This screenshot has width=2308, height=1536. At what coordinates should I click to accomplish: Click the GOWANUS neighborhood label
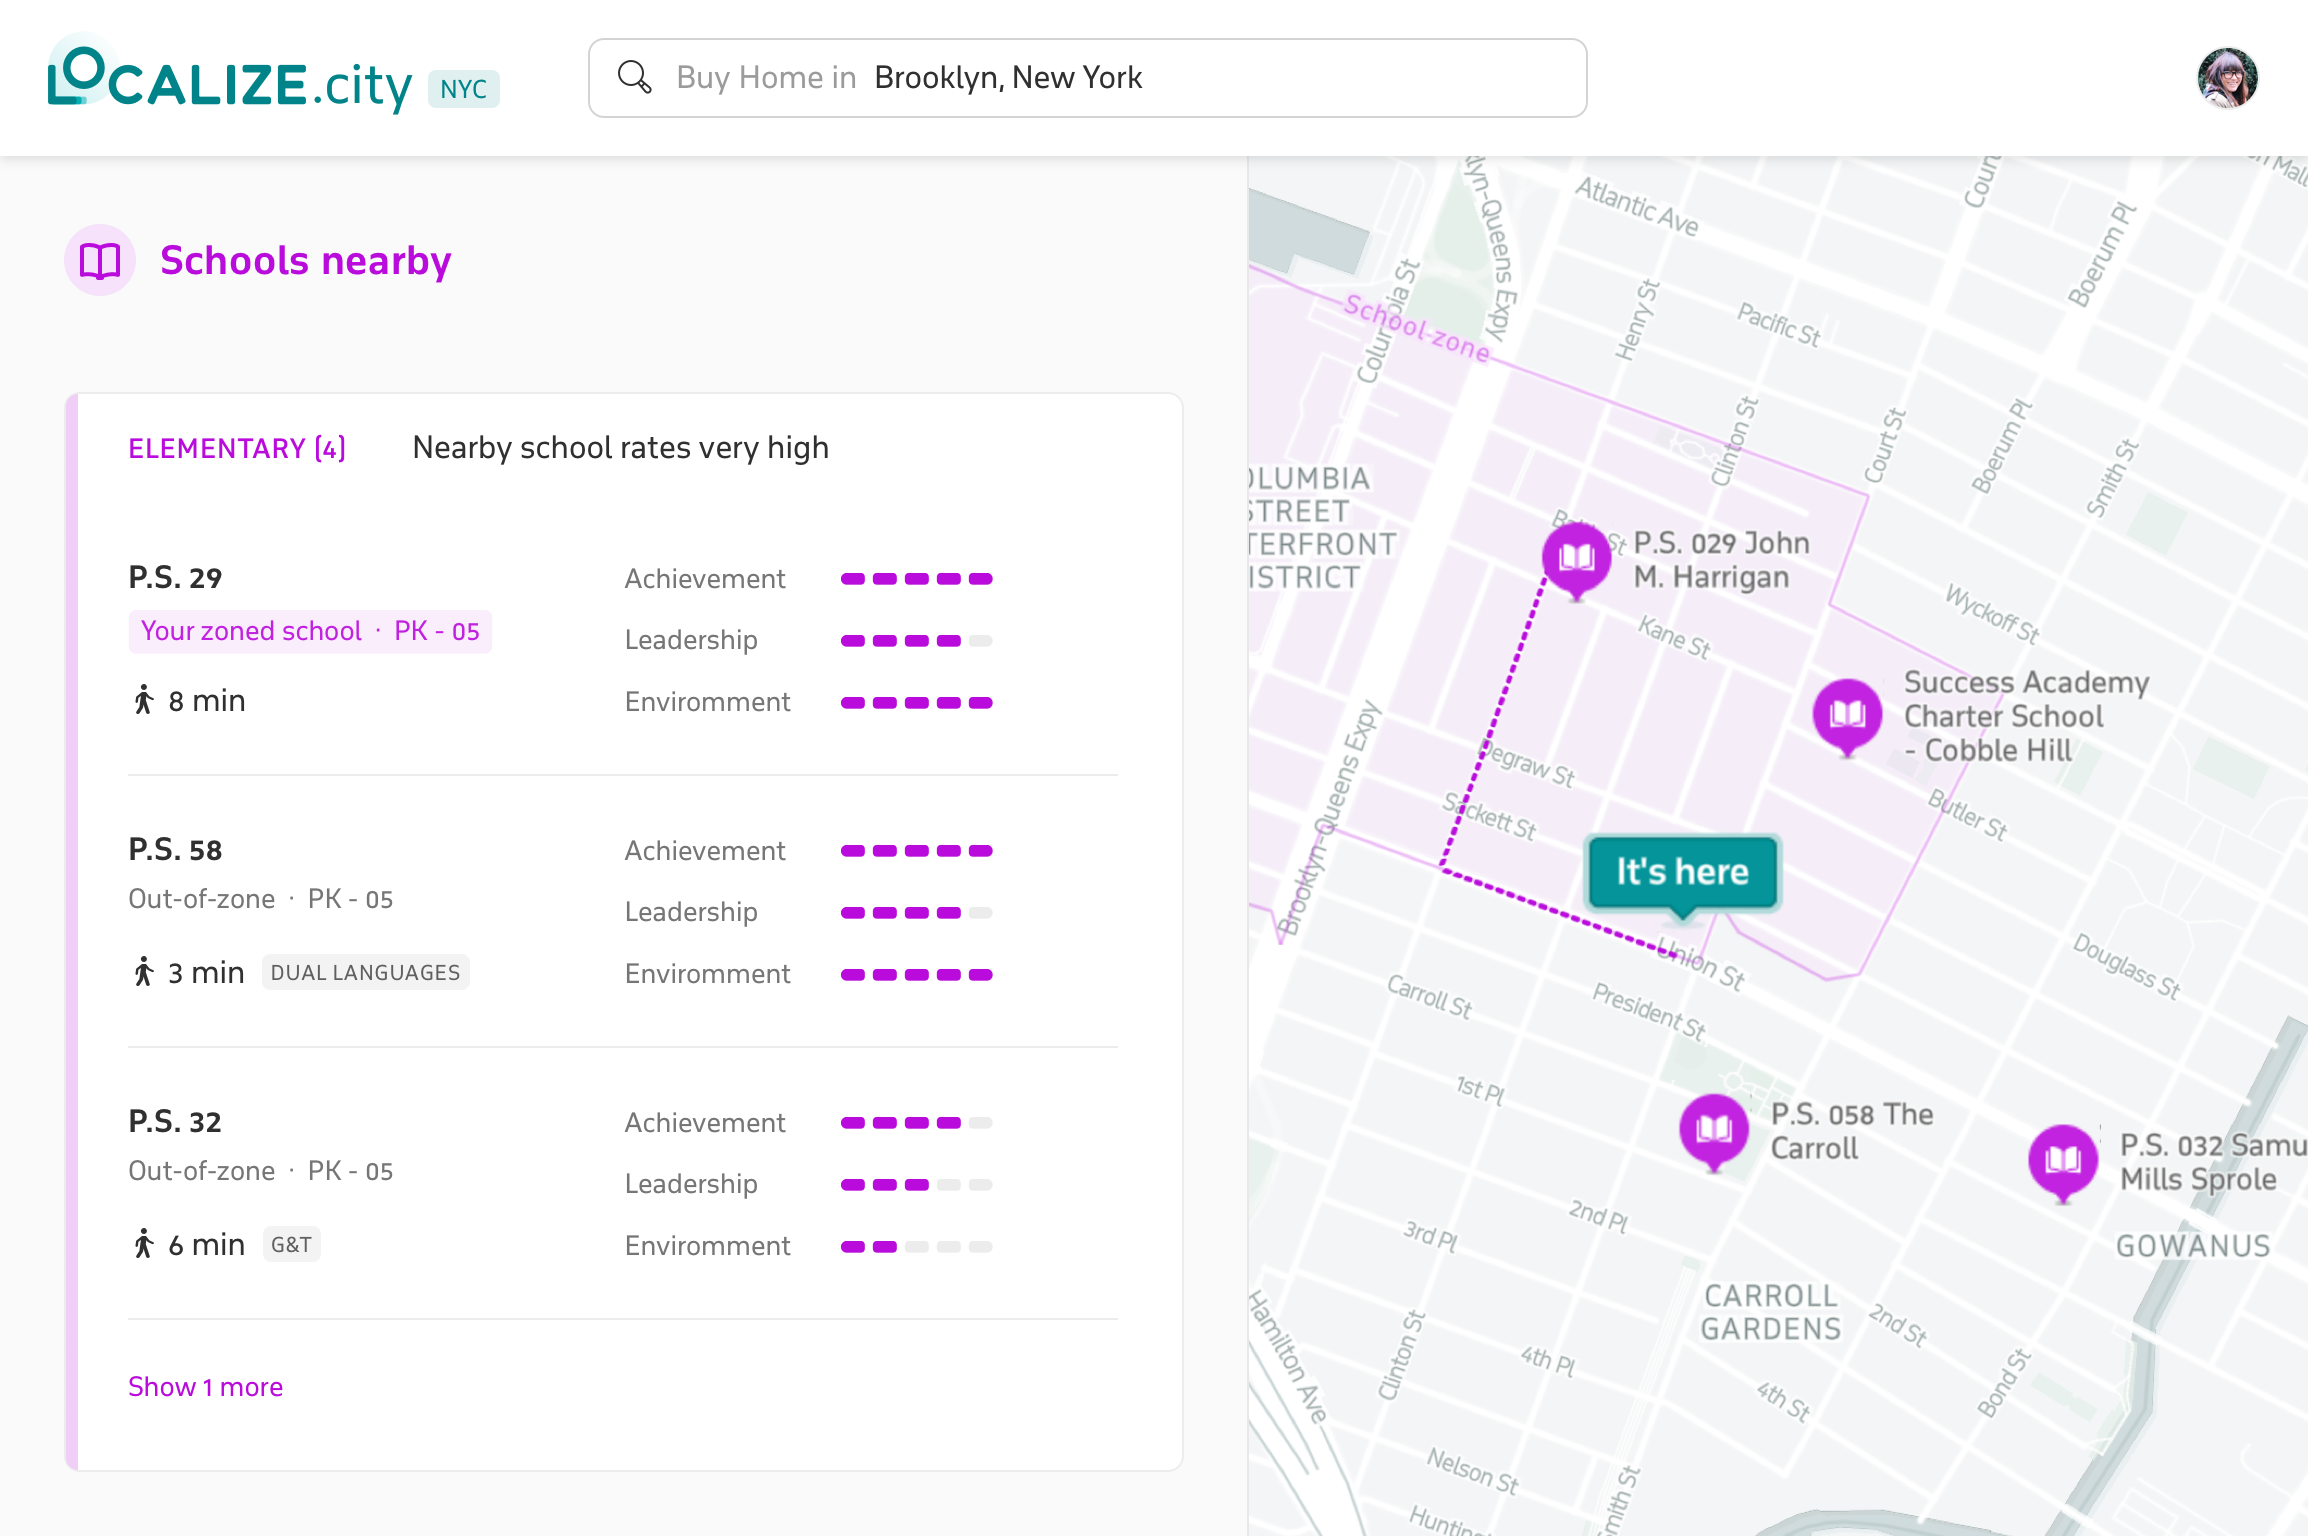[2193, 1246]
